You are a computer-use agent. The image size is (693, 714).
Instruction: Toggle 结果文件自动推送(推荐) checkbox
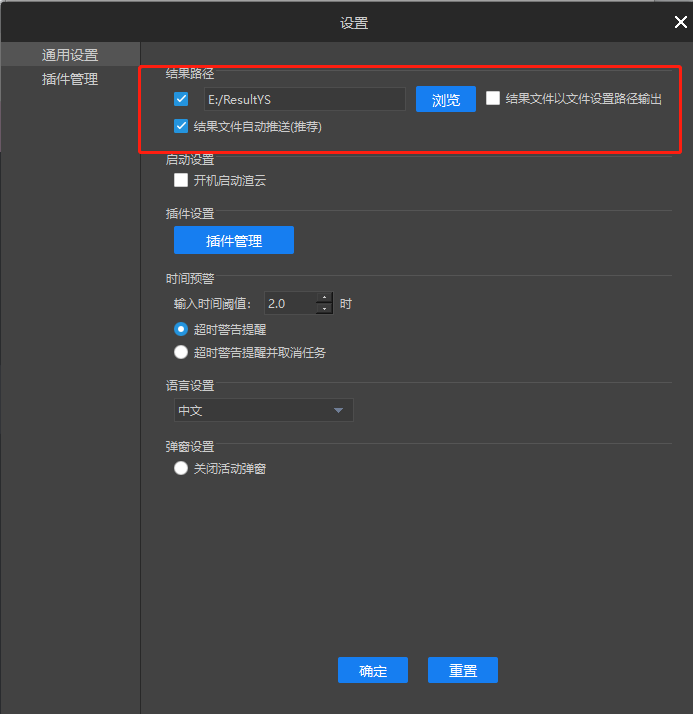(181, 127)
